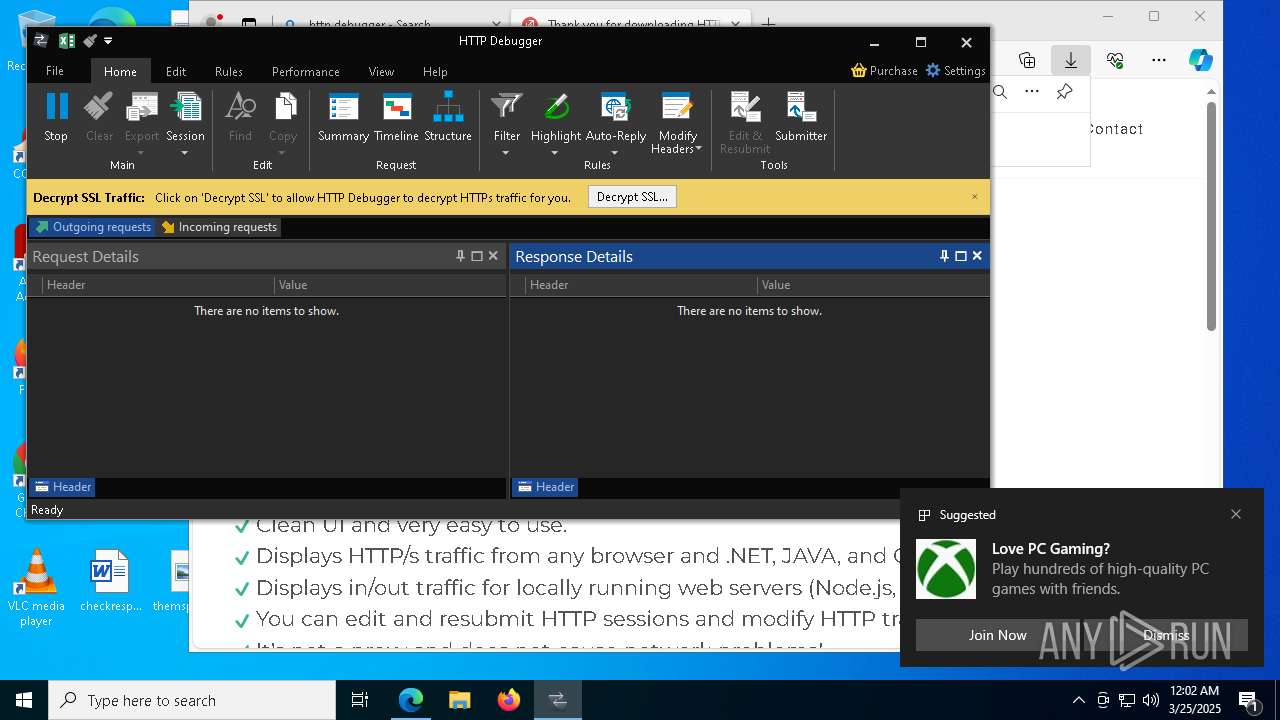Expand the Copy dropdown
The height and width of the screenshot is (720, 1280).
pos(282,153)
